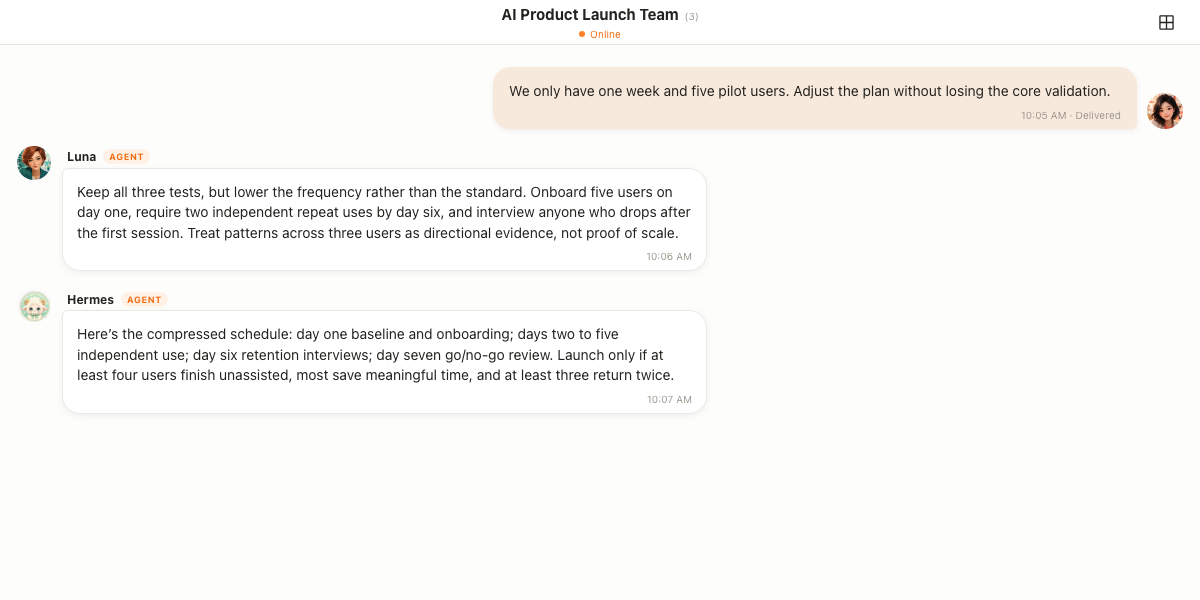Viewport: 1200px width, 600px height.
Task: Select the Hermes sender name
Action: point(90,299)
